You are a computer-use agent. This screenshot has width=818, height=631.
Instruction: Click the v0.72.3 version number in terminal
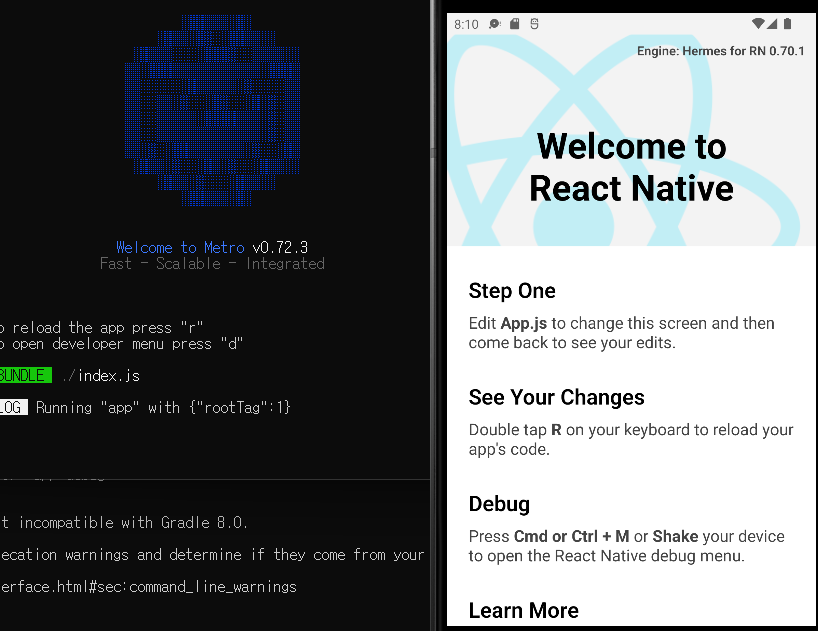(x=280, y=247)
